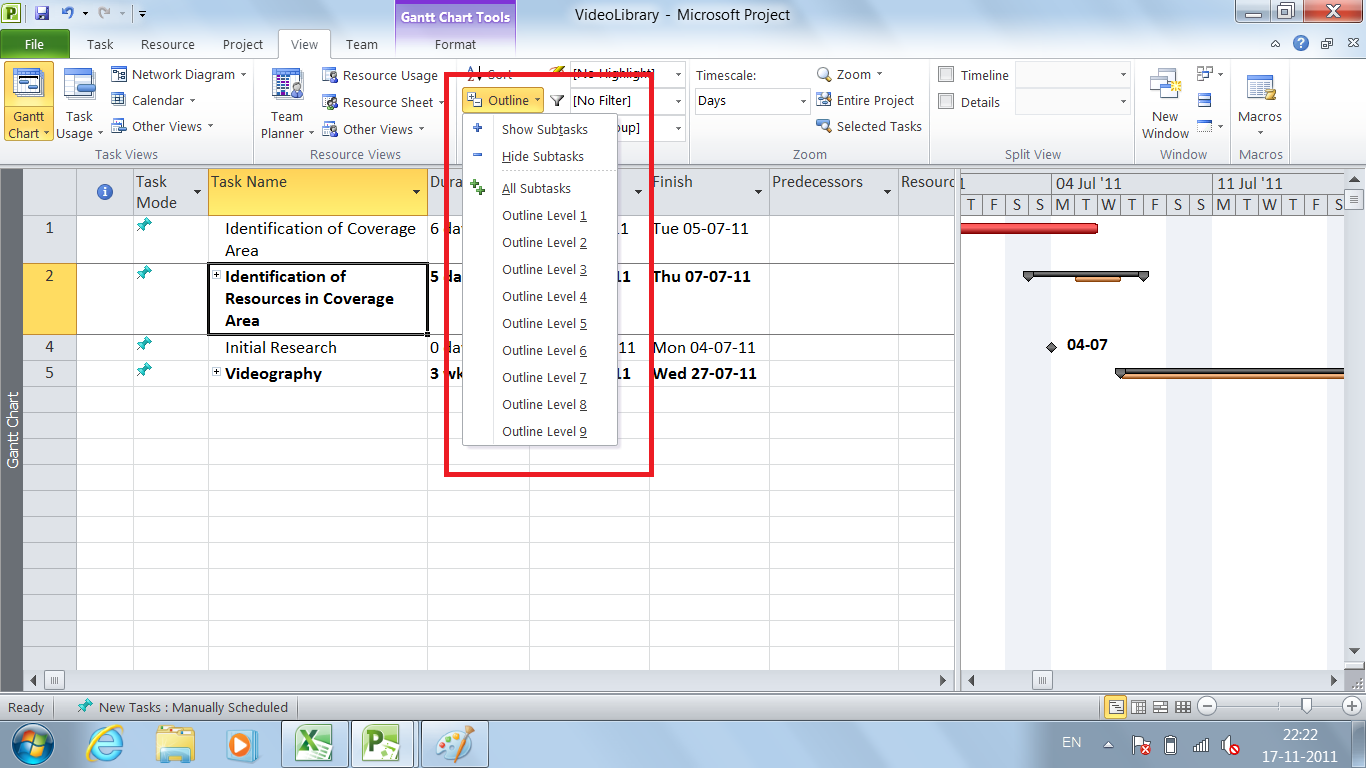Open the Calendar view

pyautogui.click(x=153, y=101)
